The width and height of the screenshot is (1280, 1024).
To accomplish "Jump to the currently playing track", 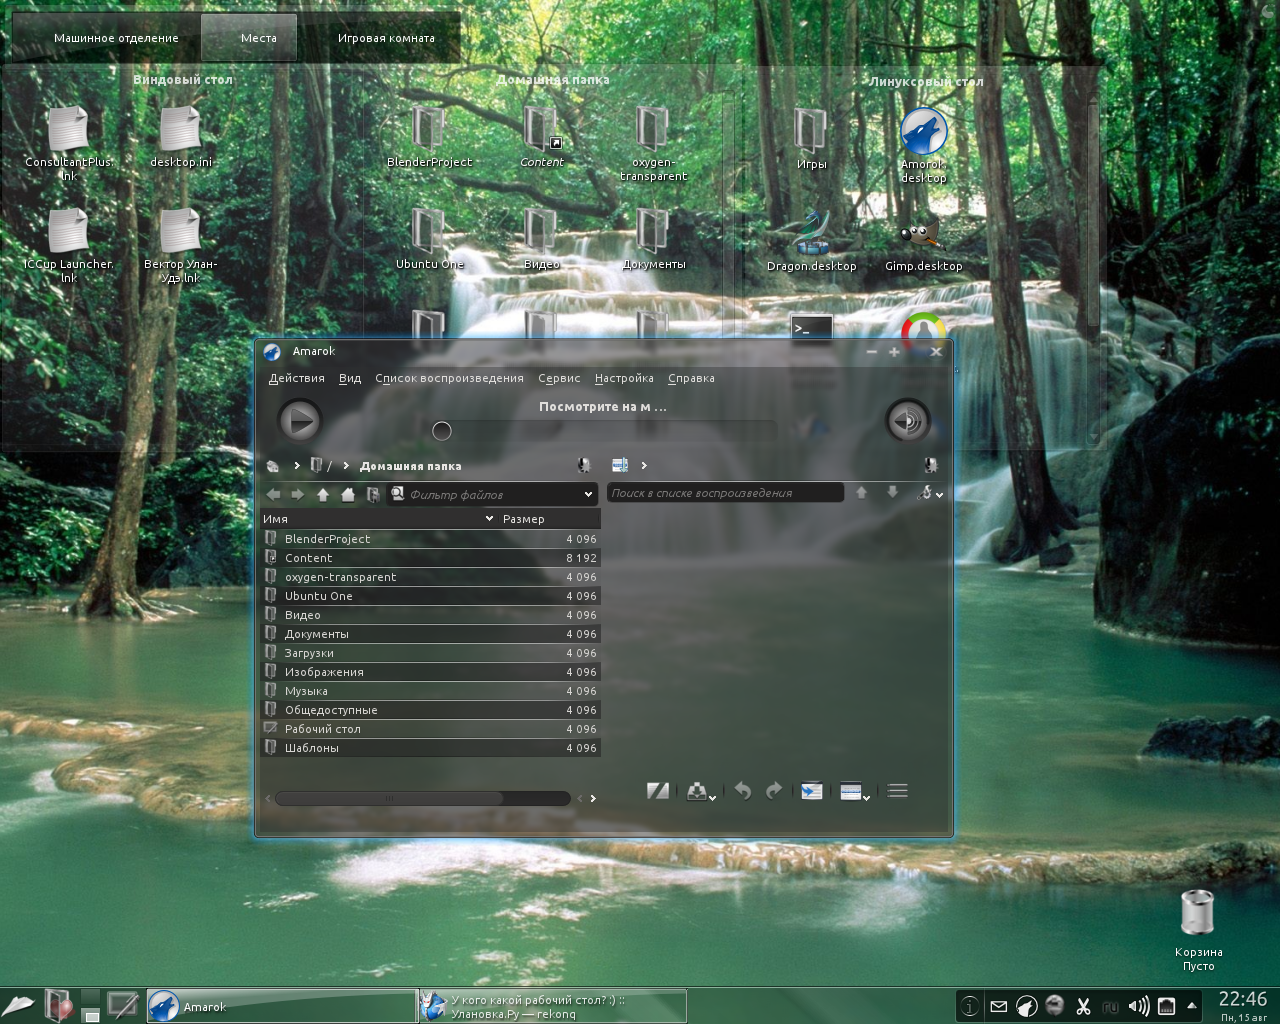I will tap(810, 791).
